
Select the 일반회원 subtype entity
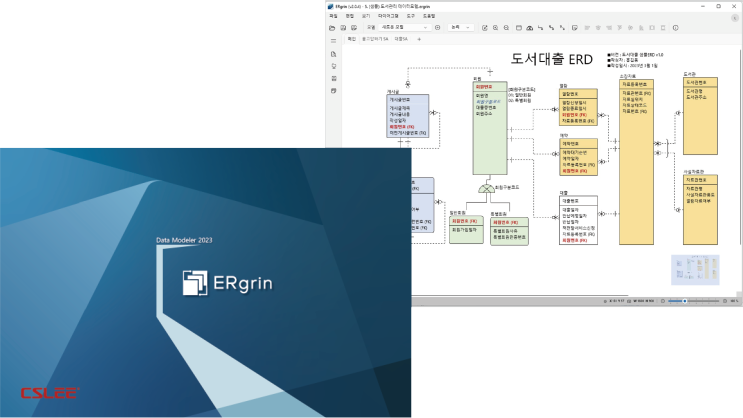click(x=466, y=230)
